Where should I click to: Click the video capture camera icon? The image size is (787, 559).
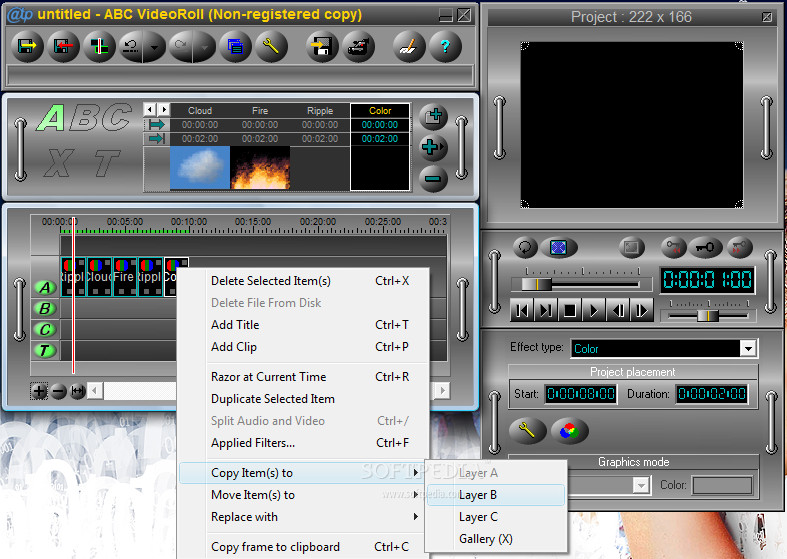click(358, 47)
